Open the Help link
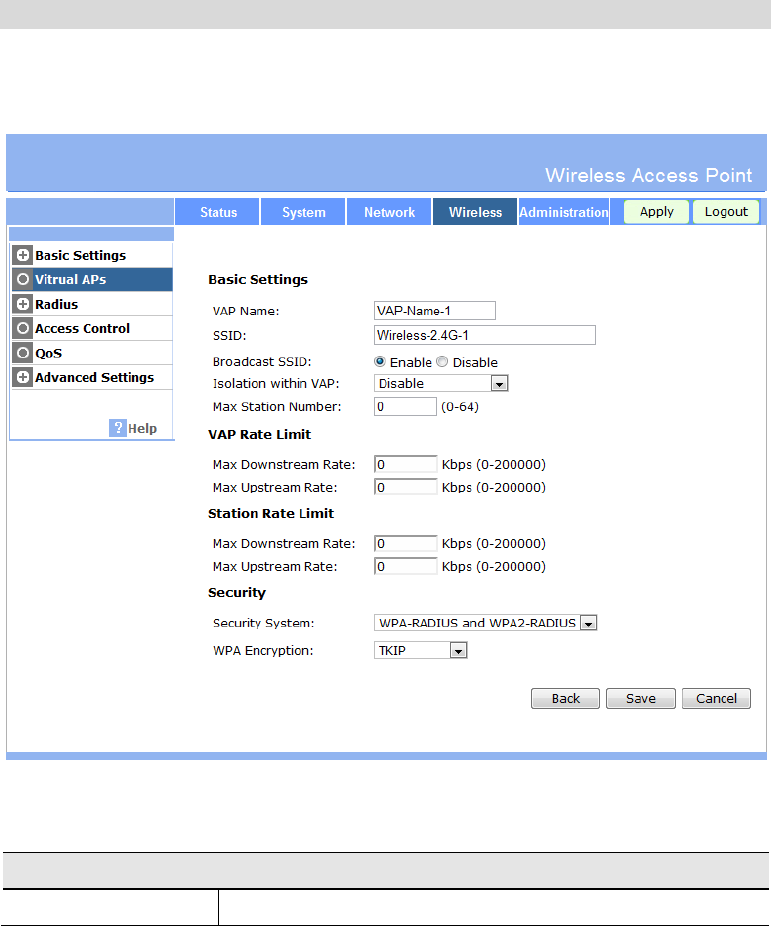This screenshot has width=771, height=926. (142, 429)
